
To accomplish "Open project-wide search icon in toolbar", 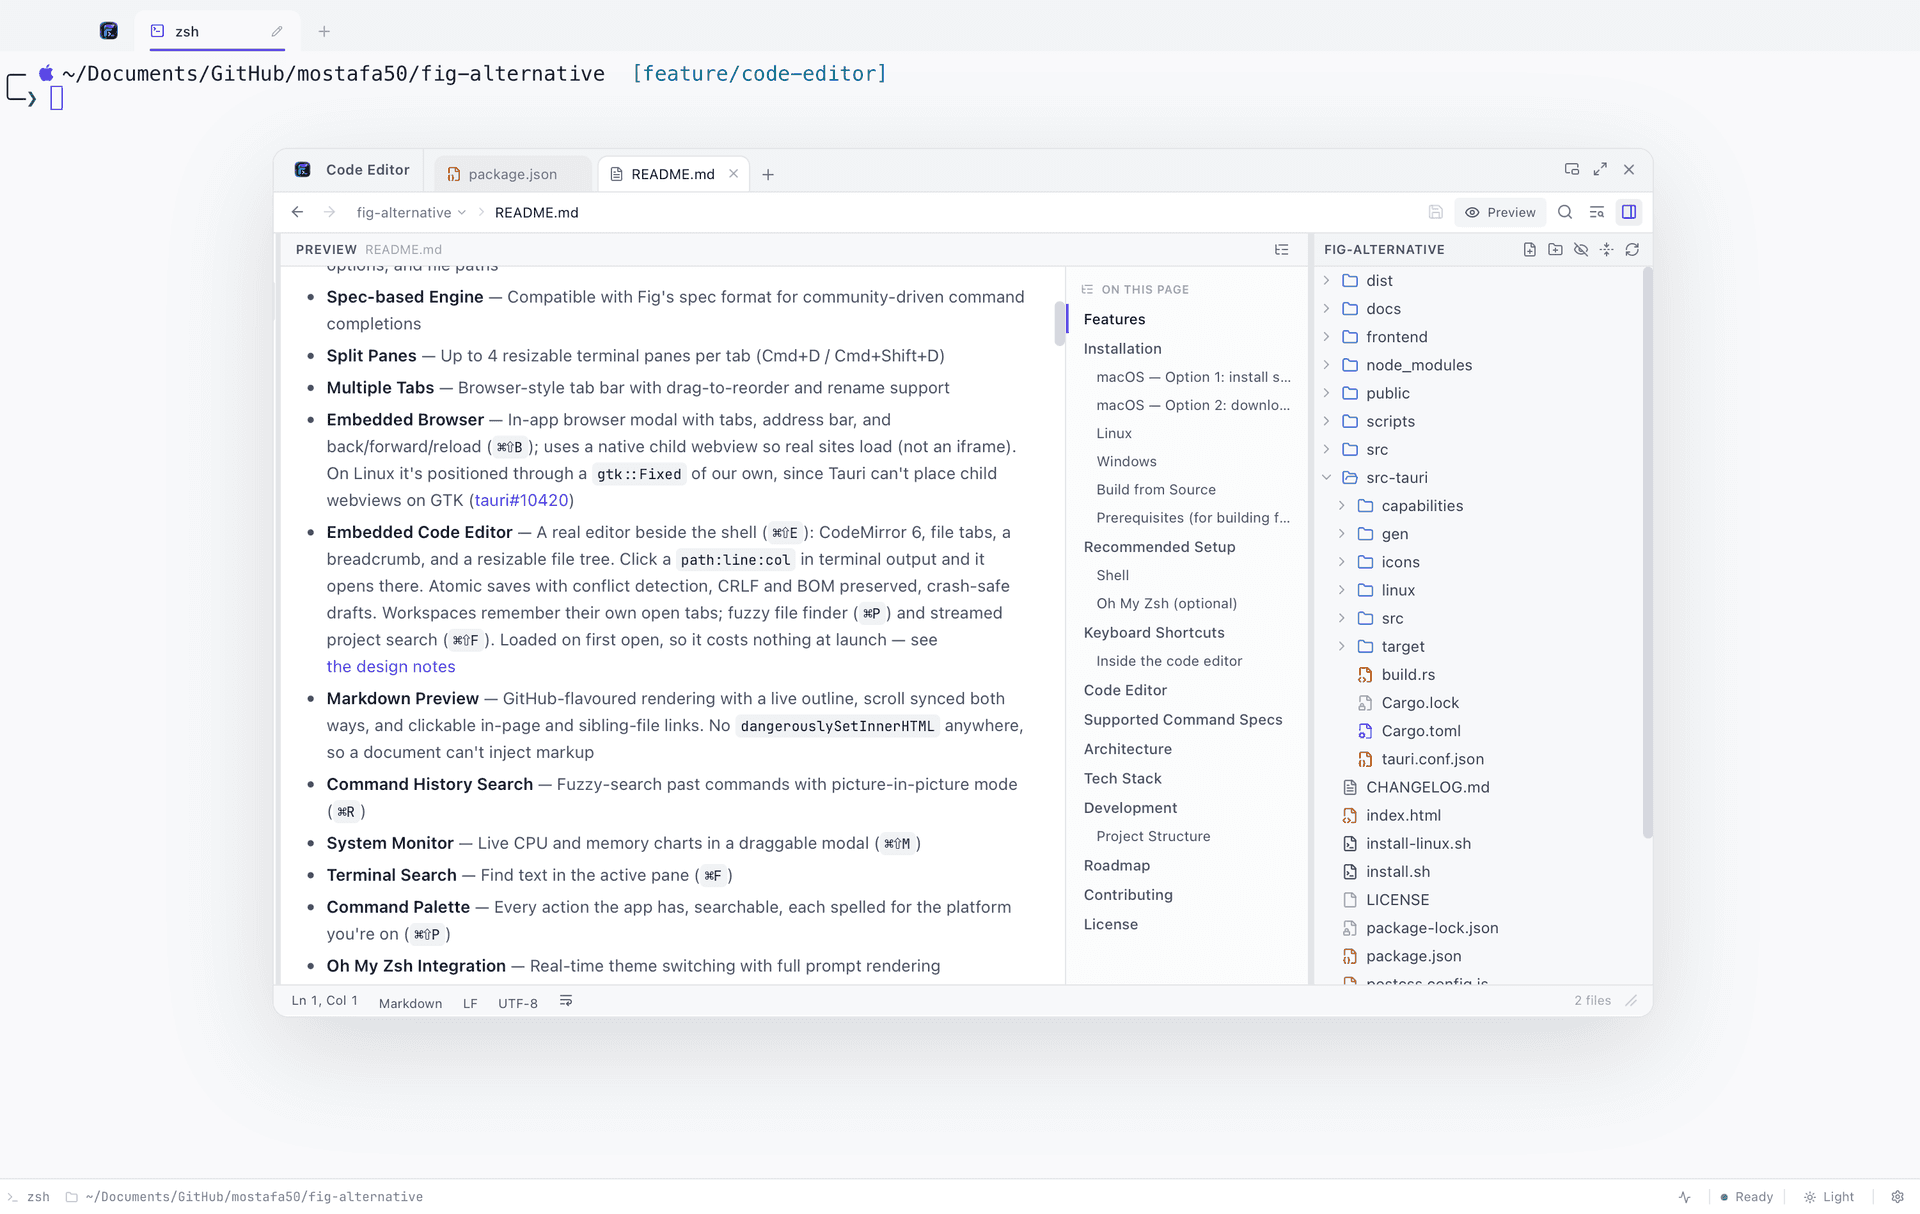I will coord(1597,212).
